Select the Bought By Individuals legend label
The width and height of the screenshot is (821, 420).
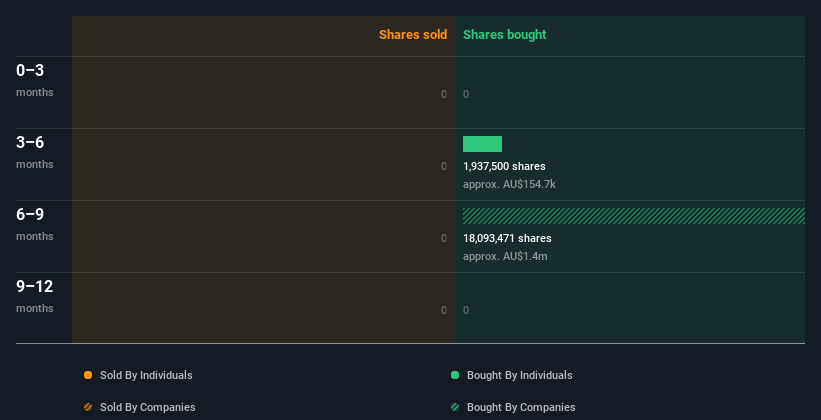click(519, 375)
